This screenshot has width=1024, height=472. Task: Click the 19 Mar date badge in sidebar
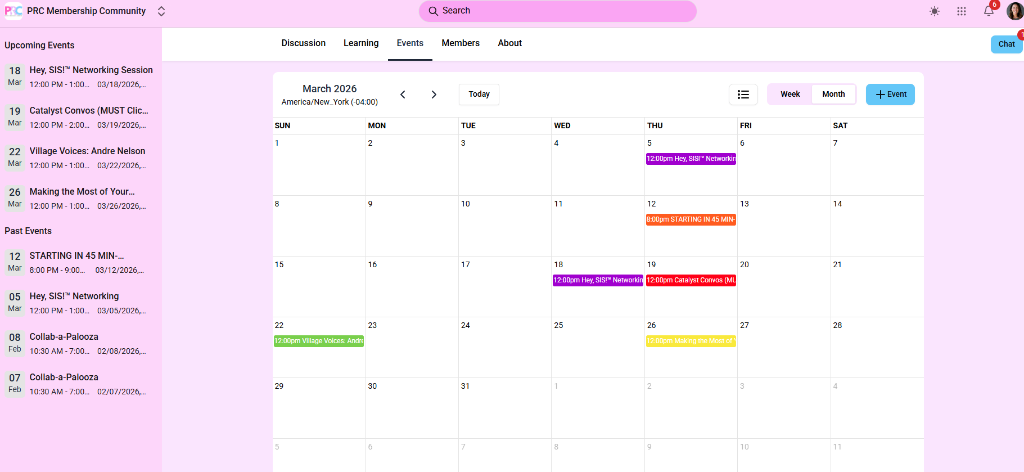[x=14, y=116]
